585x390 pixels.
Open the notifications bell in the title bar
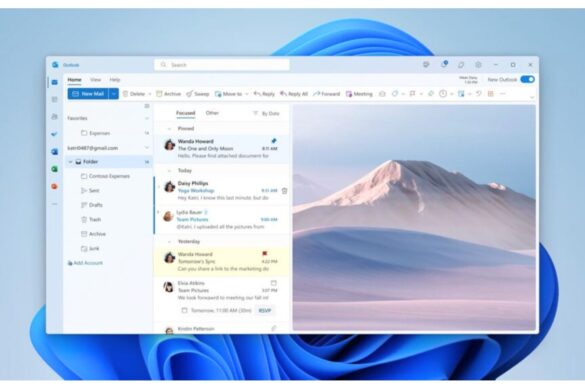(444, 65)
